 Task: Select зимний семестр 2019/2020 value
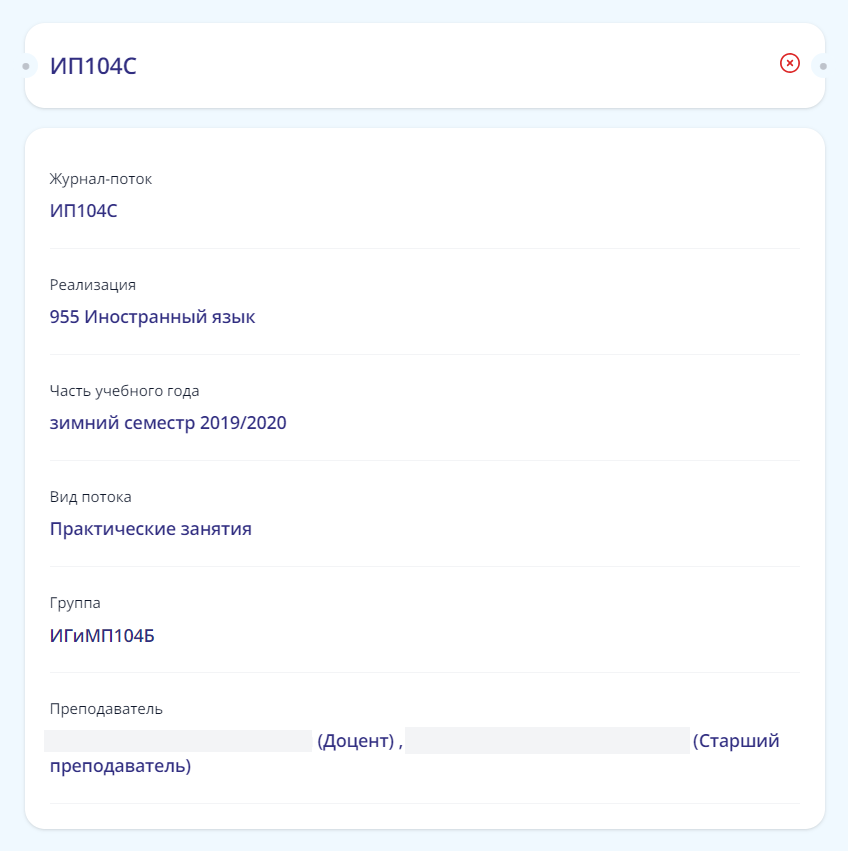tap(168, 423)
